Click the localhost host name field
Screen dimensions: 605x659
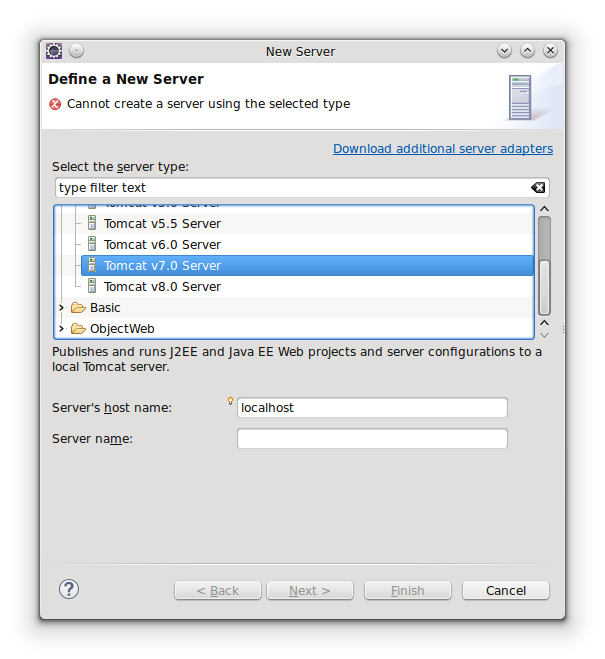coord(372,408)
